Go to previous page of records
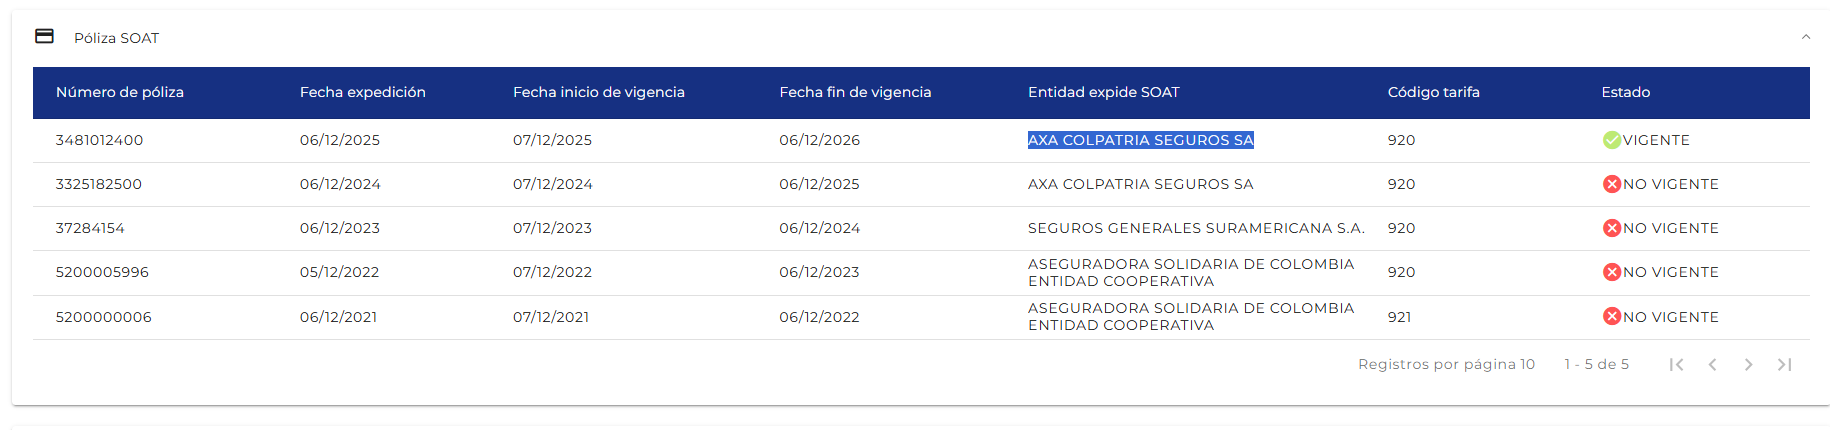The height and width of the screenshot is (430, 1830). pyautogui.click(x=1712, y=364)
